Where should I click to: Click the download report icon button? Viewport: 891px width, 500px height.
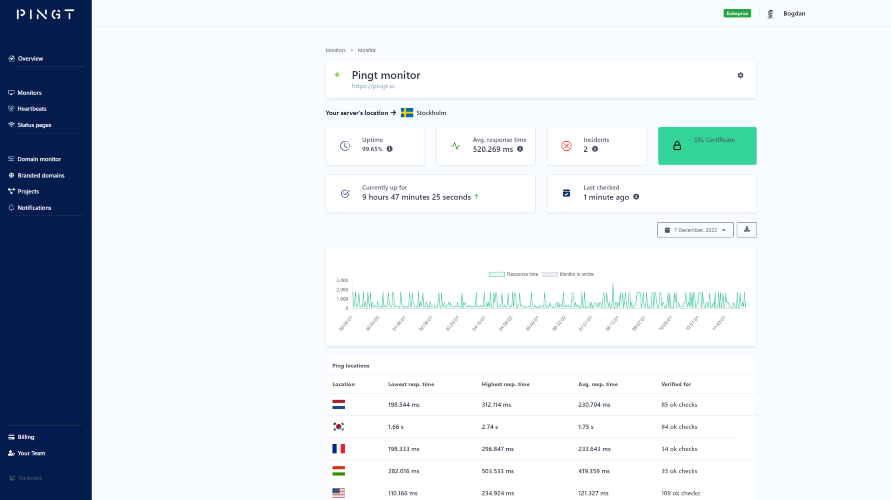tap(747, 230)
